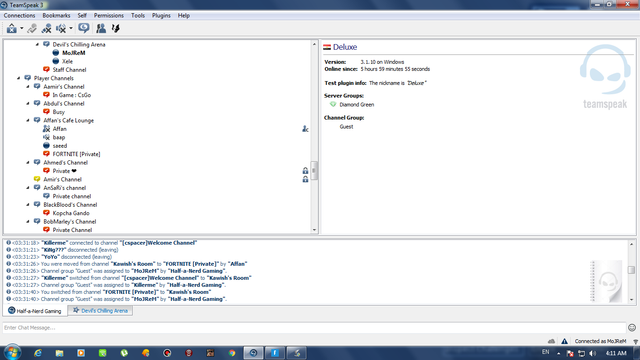Click lock icon beside Amir's Channel
Screen dimensions: 640x360
(305, 179)
